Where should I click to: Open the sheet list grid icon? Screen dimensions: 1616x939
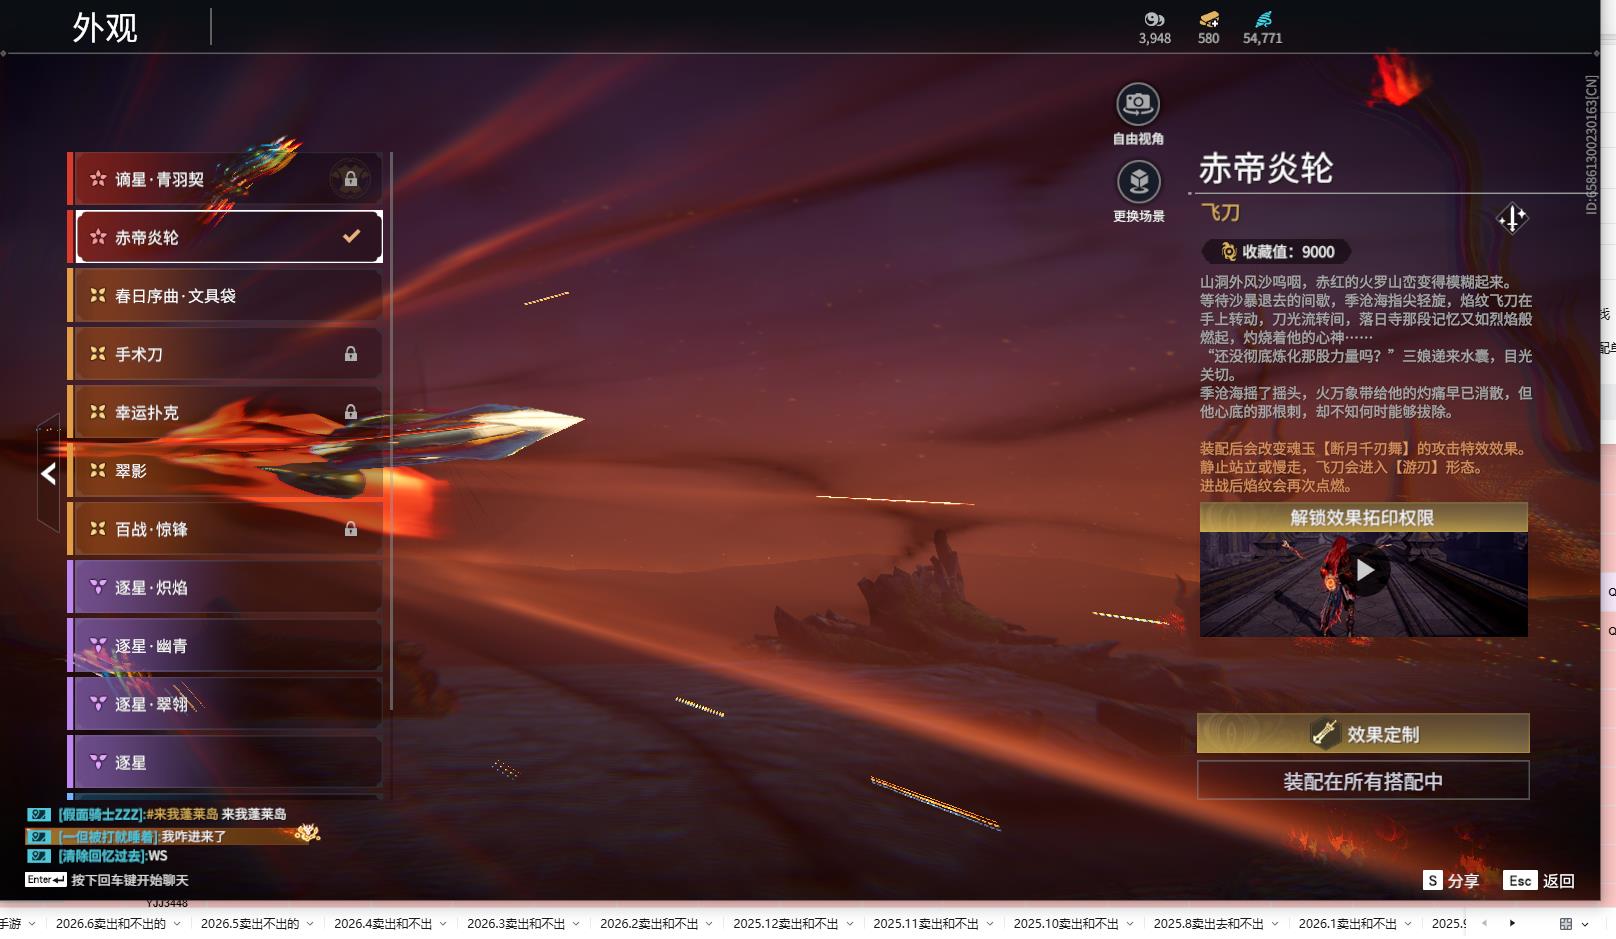(x=1566, y=923)
